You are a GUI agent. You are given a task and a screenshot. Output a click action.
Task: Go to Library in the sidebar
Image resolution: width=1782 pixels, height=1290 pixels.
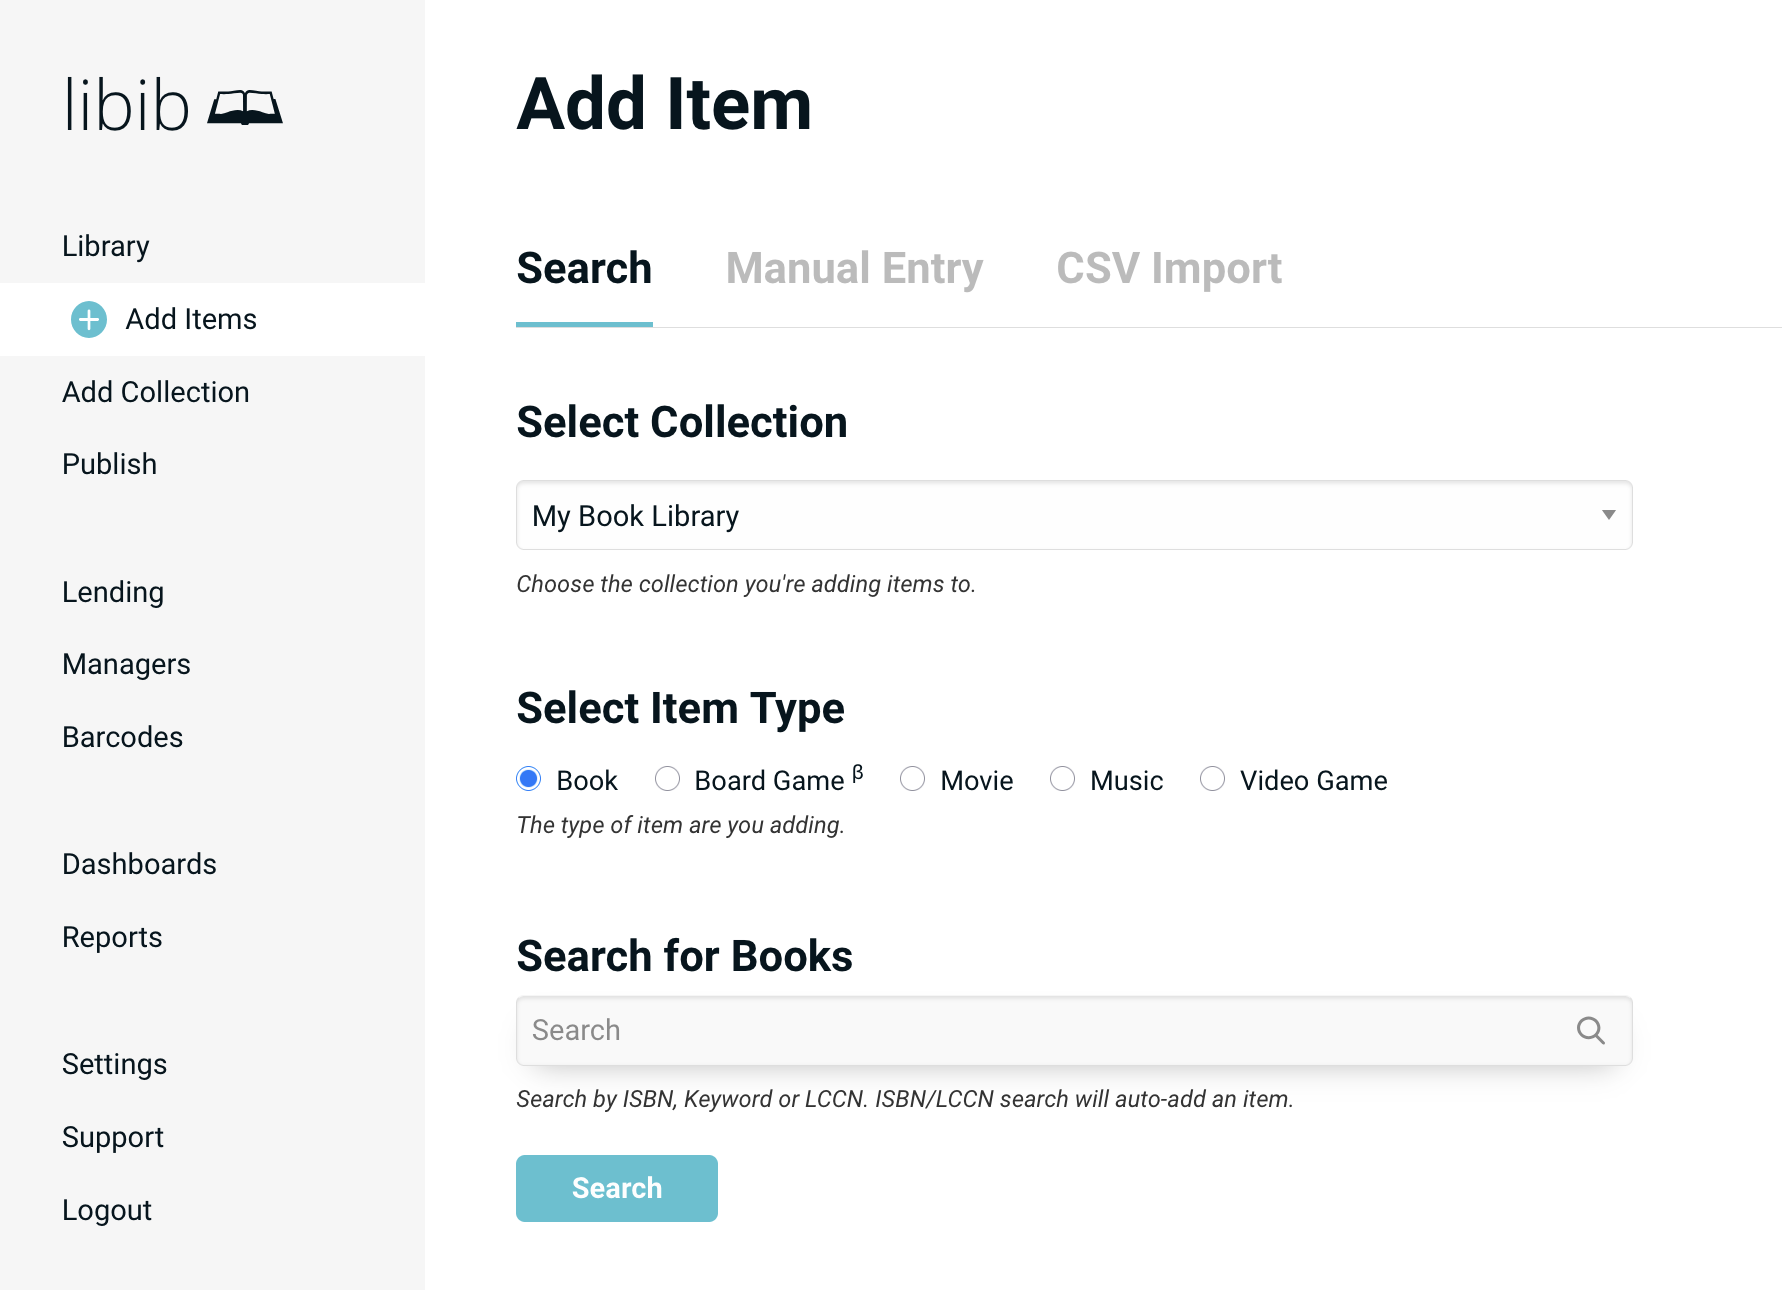[x=106, y=246]
